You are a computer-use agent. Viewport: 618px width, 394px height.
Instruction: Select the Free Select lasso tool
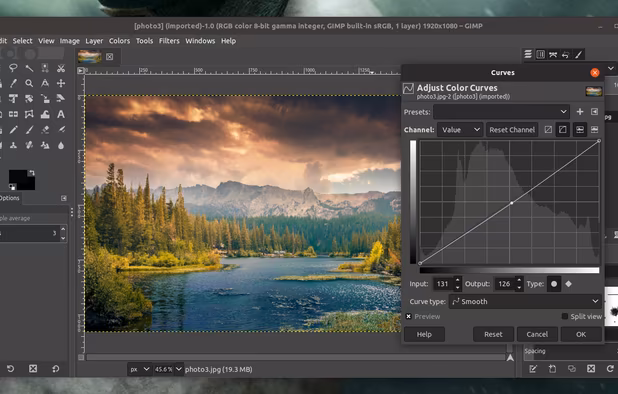coord(13,68)
